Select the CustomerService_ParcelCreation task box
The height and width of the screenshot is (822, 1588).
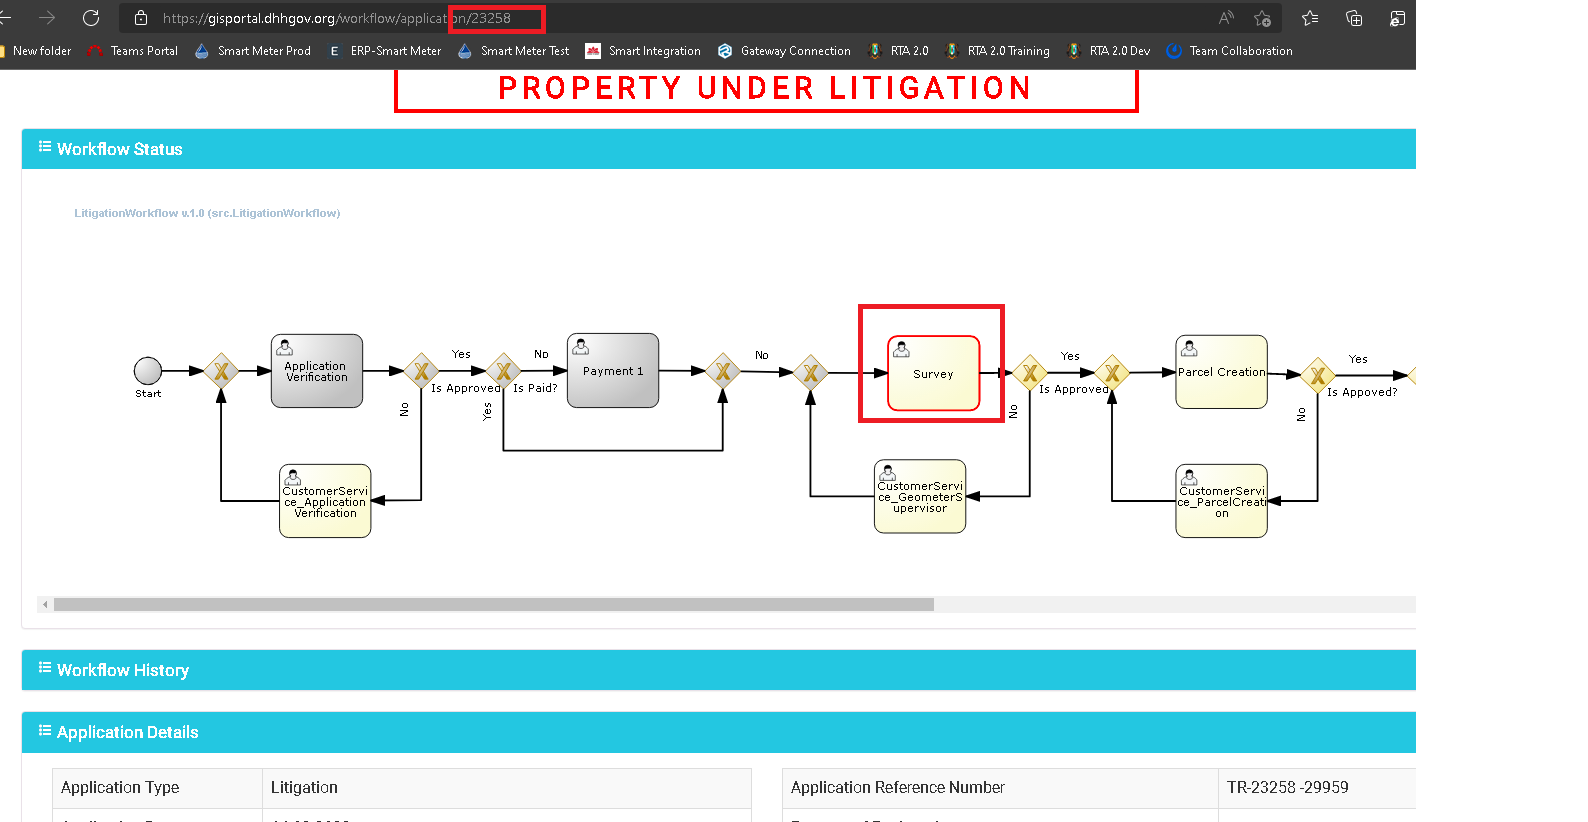click(1222, 501)
